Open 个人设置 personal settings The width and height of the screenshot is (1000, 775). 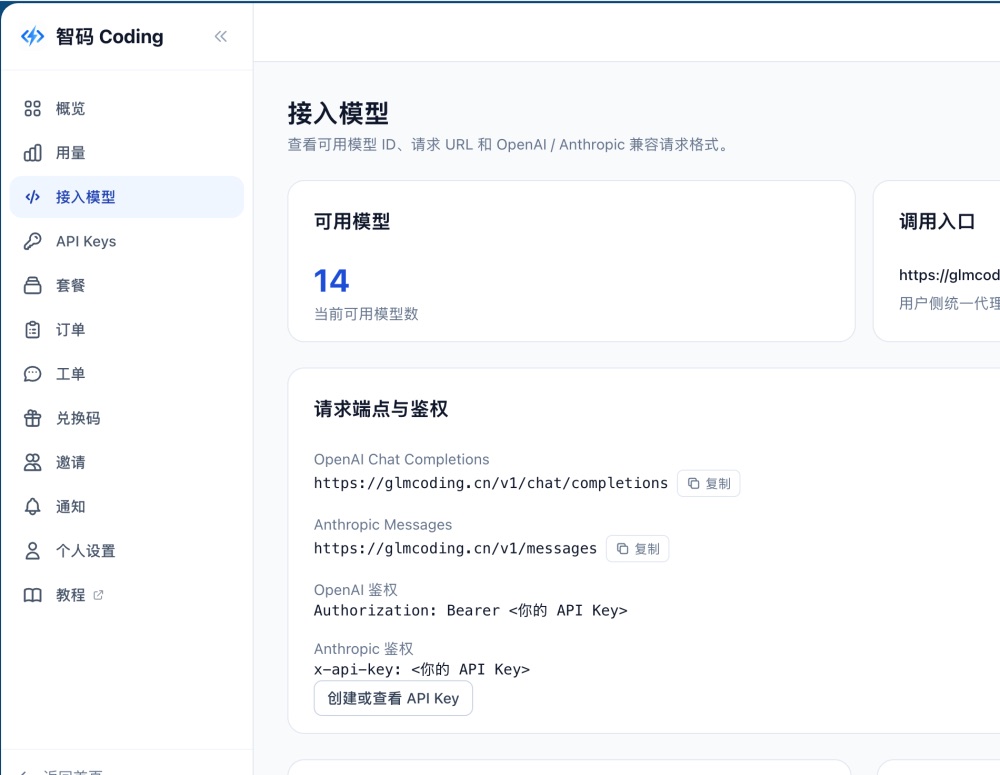coord(127,550)
